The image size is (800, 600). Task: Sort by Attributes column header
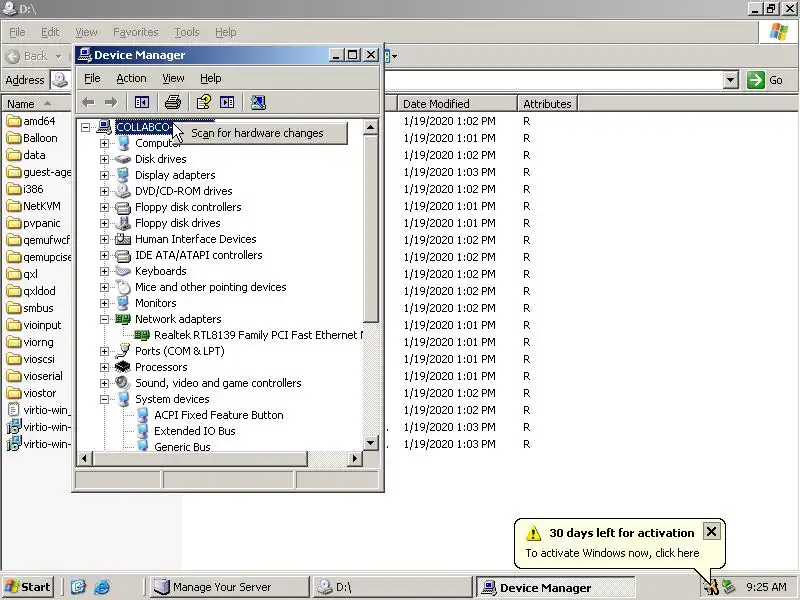(x=548, y=104)
